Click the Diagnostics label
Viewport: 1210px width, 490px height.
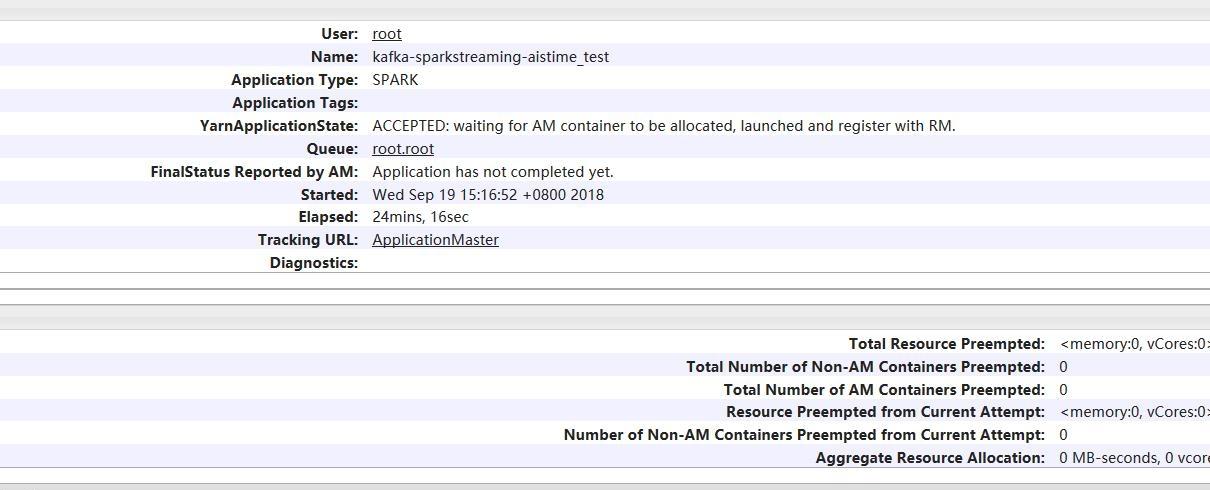tap(314, 263)
